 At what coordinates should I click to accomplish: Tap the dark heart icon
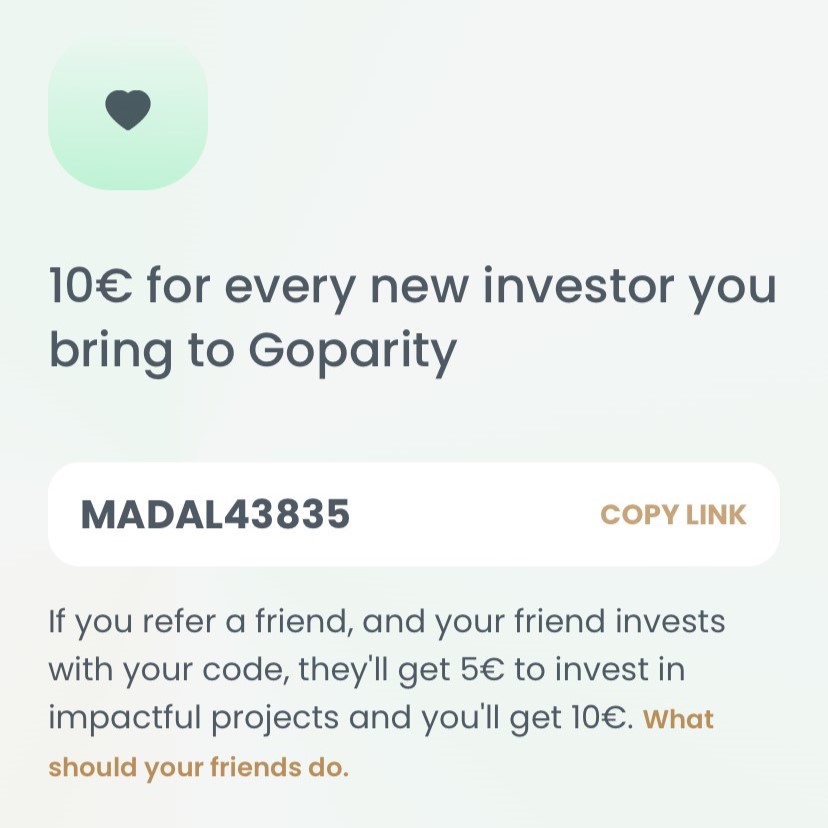point(128,110)
